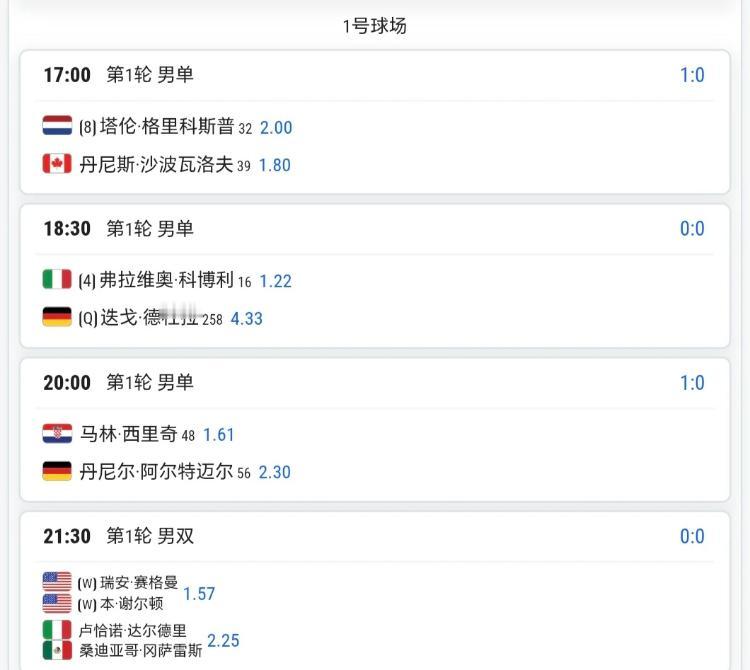
Task: Select odds 1.57 for the Seggerman/Shelton pair
Action: coord(199,594)
